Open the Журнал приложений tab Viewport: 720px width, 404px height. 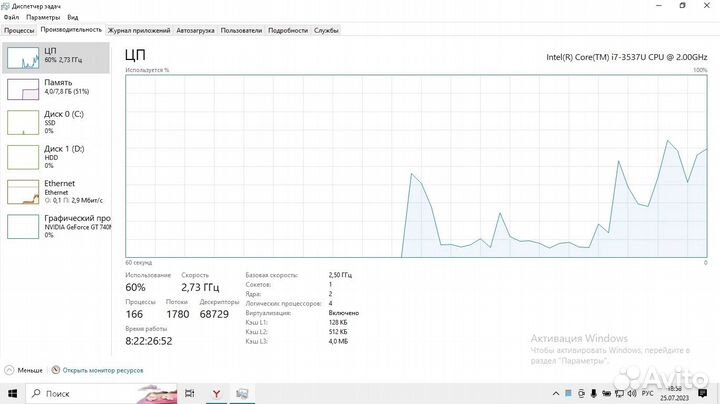click(139, 30)
